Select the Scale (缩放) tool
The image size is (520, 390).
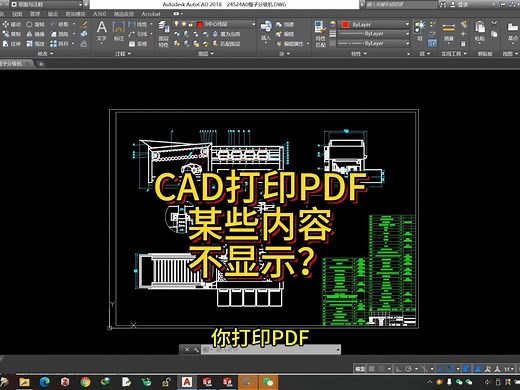pyautogui.click(x=35, y=43)
